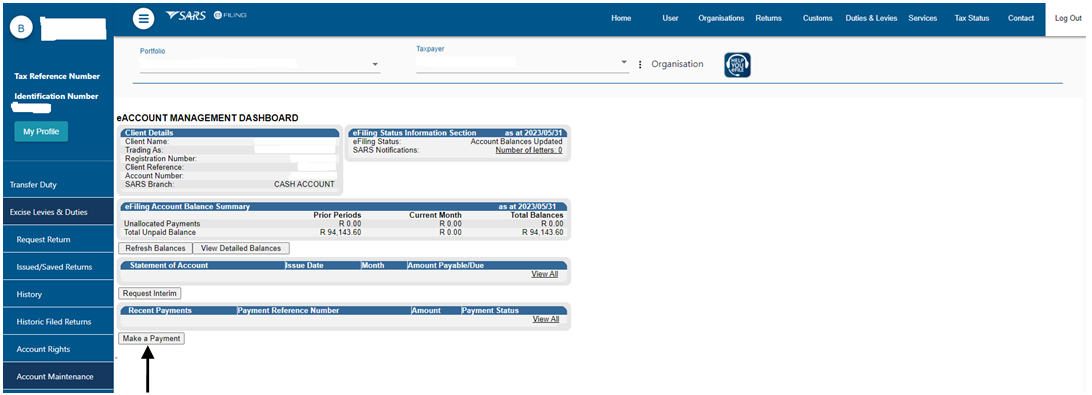The width and height of the screenshot is (1092, 395).
Task: Open View All under Statement of Account
Action: click(x=545, y=274)
